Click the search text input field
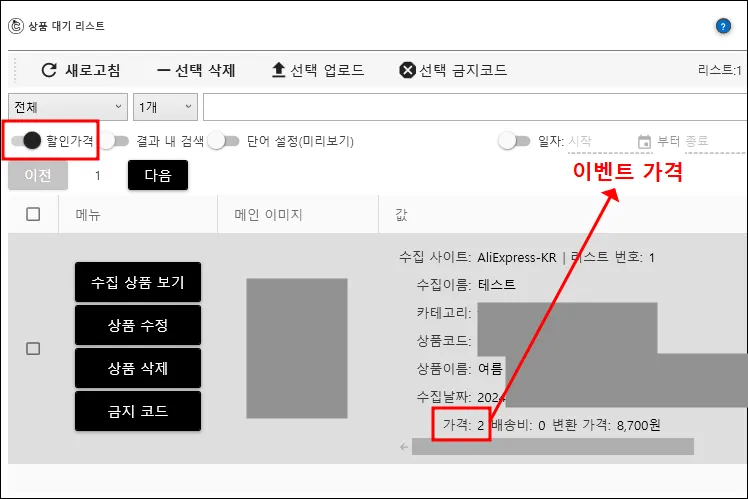Screen dimensions: 748x499 pyautogui.click(x=475, y=107)
